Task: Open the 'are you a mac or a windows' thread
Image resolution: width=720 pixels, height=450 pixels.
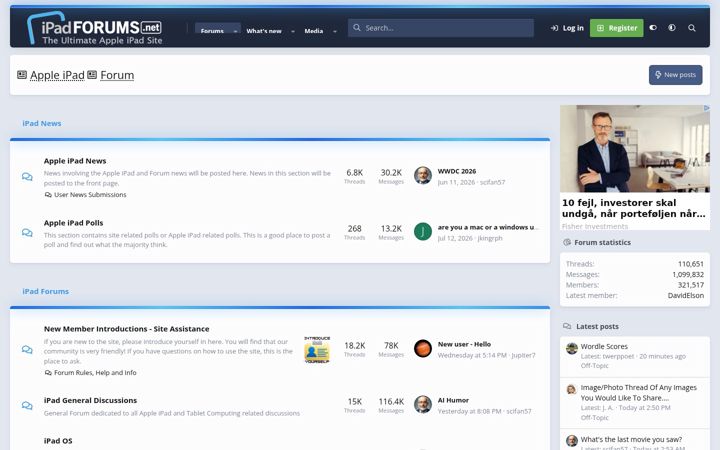Action: point(488,227)
